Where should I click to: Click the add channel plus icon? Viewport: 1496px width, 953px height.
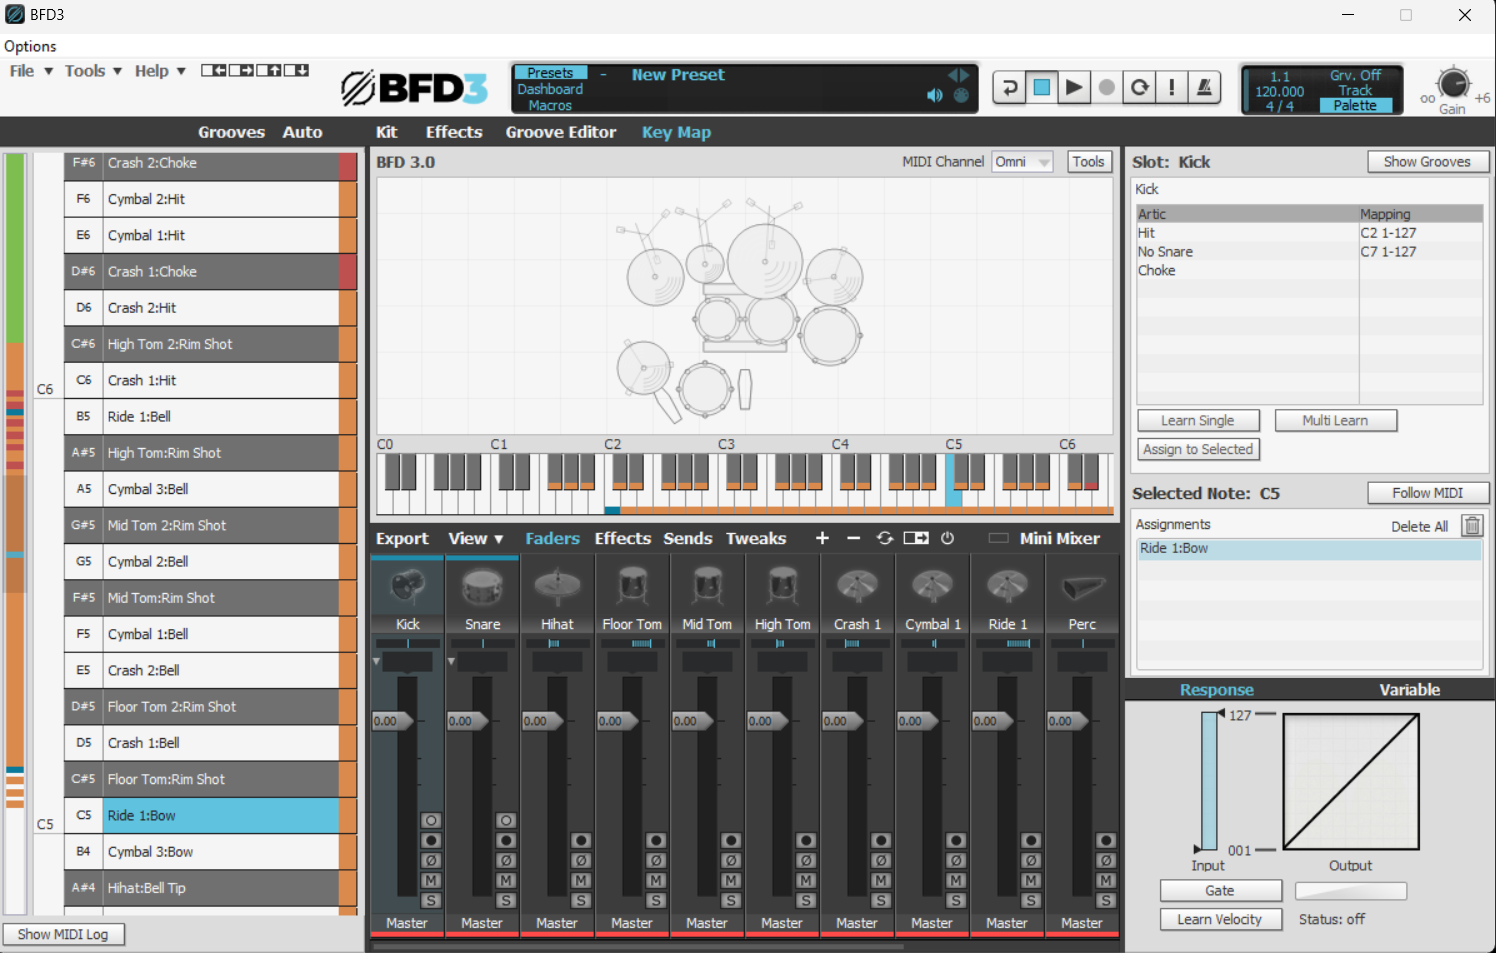click(x=822, y=538)
